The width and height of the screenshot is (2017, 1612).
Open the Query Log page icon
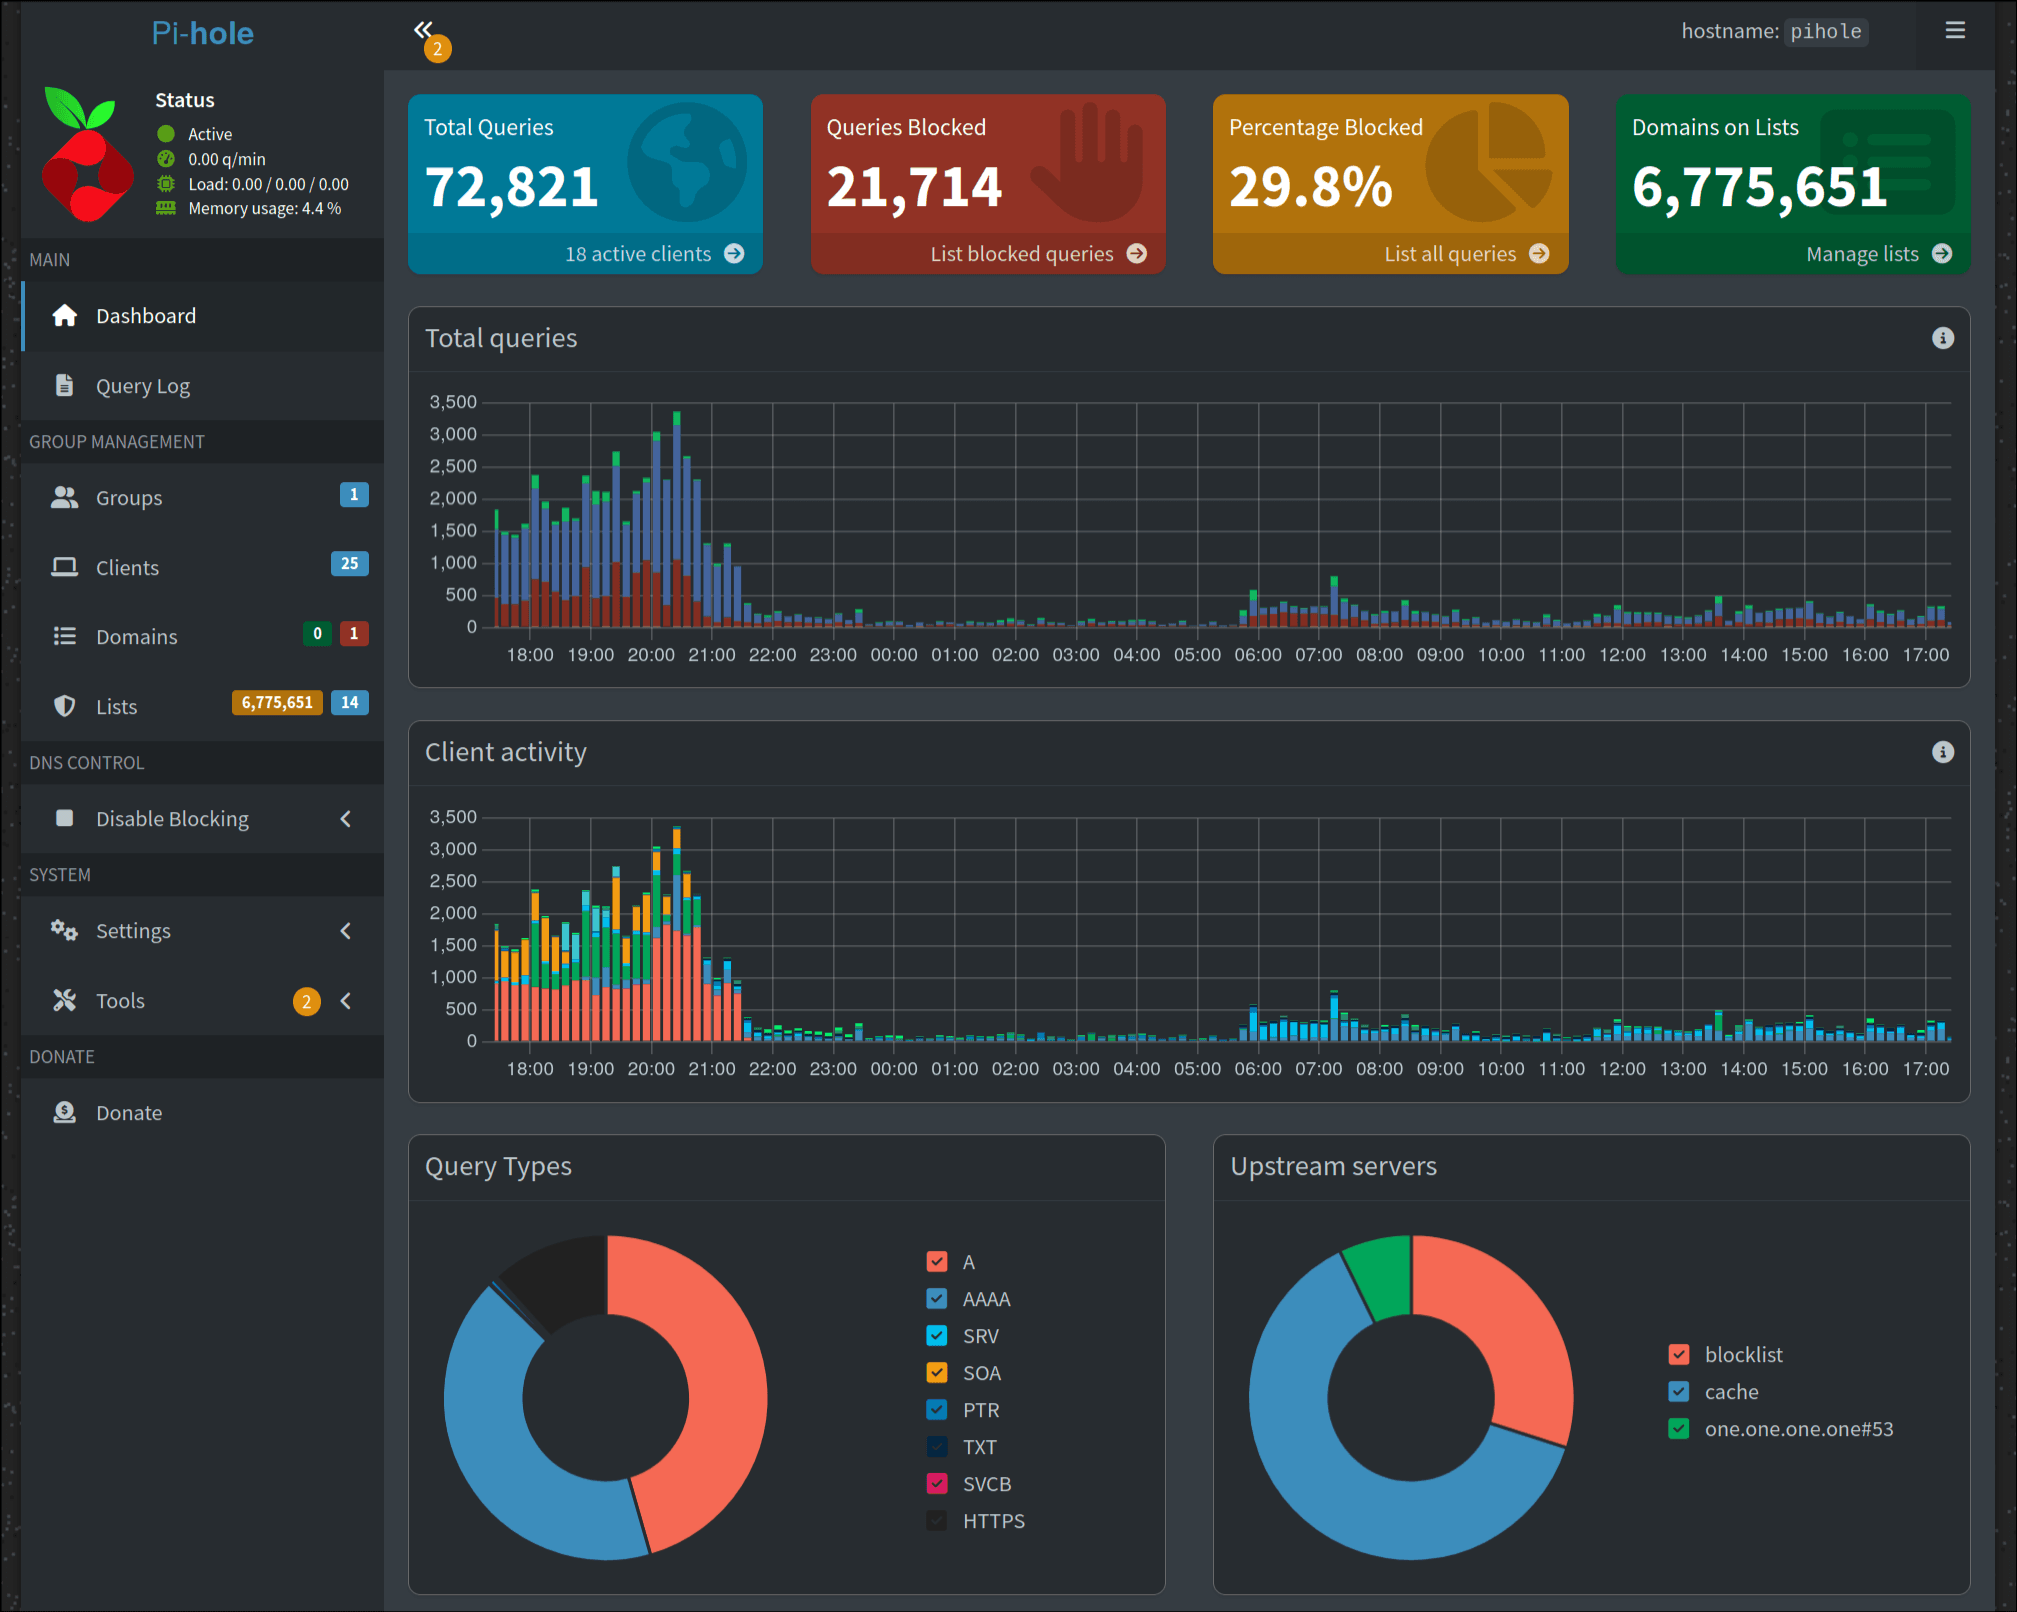tap(64, 385)
